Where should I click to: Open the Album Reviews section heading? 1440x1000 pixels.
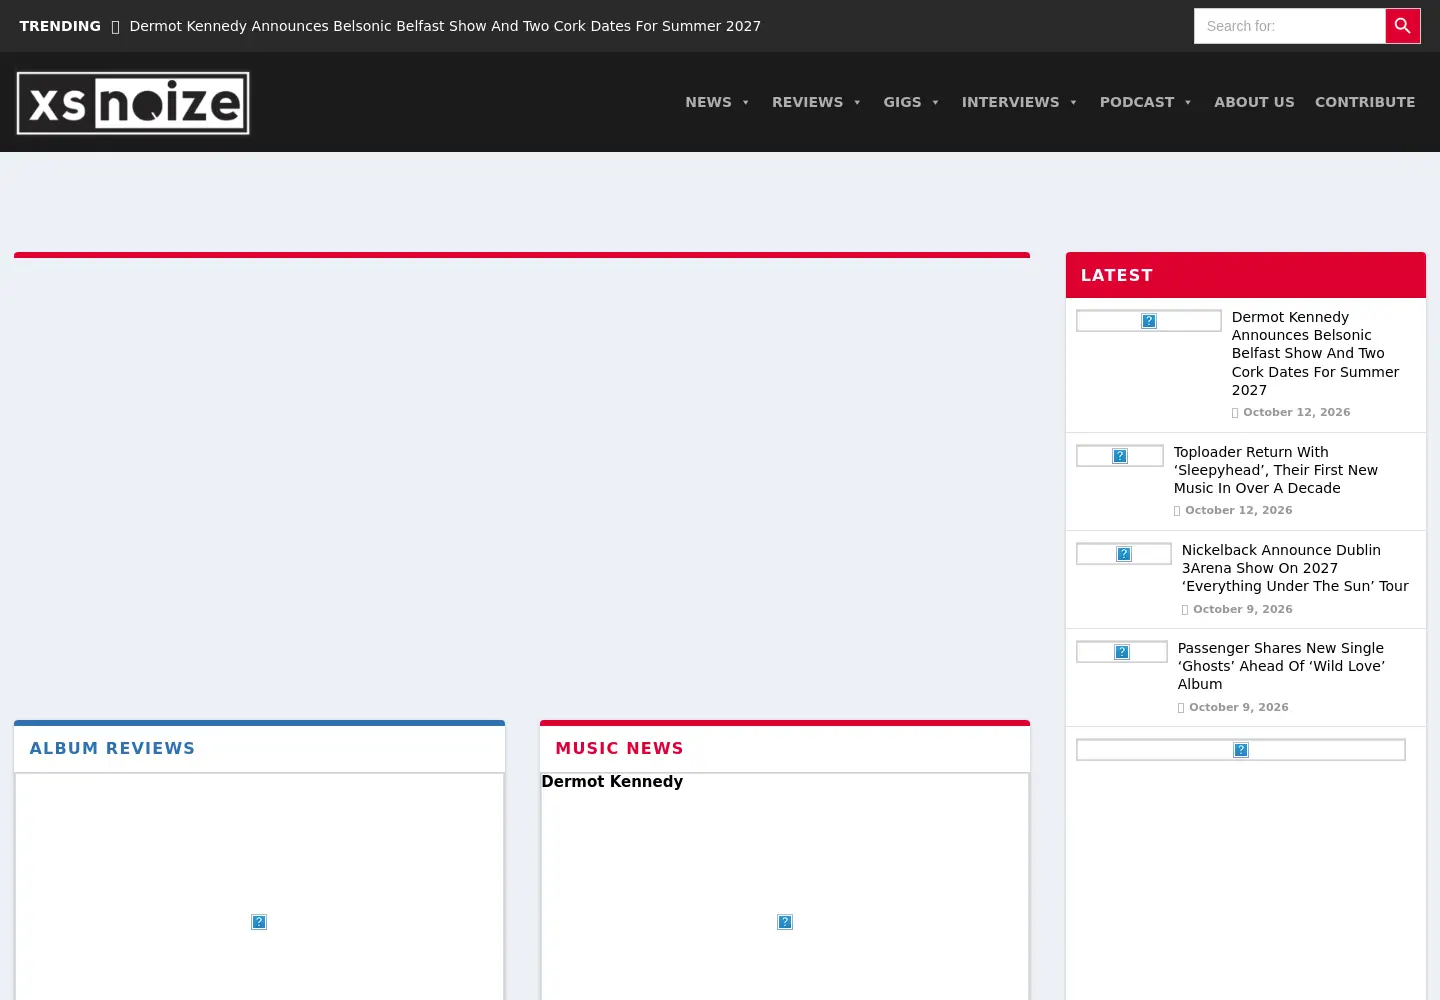112,748
